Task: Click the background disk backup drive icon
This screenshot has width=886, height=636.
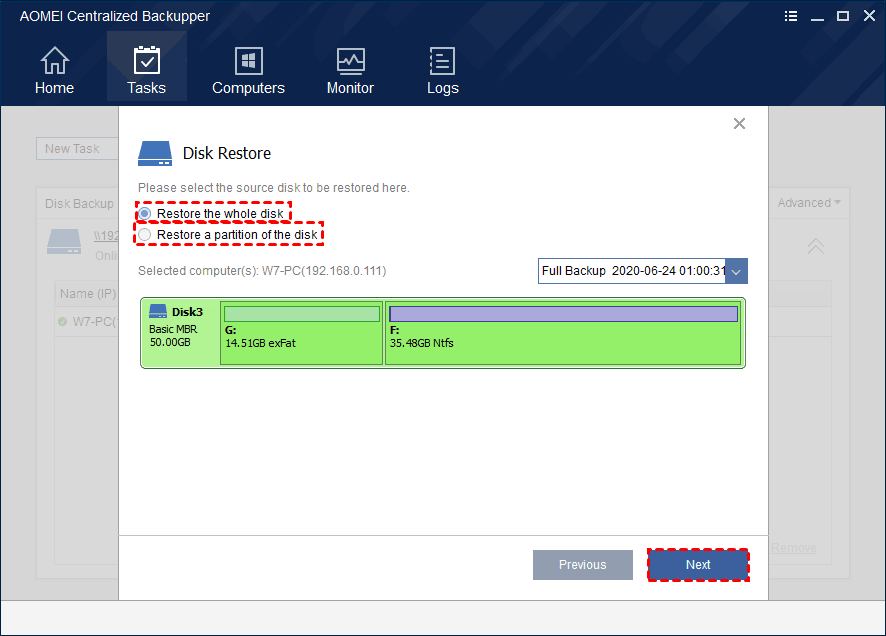Action: (x=64, y=241)
